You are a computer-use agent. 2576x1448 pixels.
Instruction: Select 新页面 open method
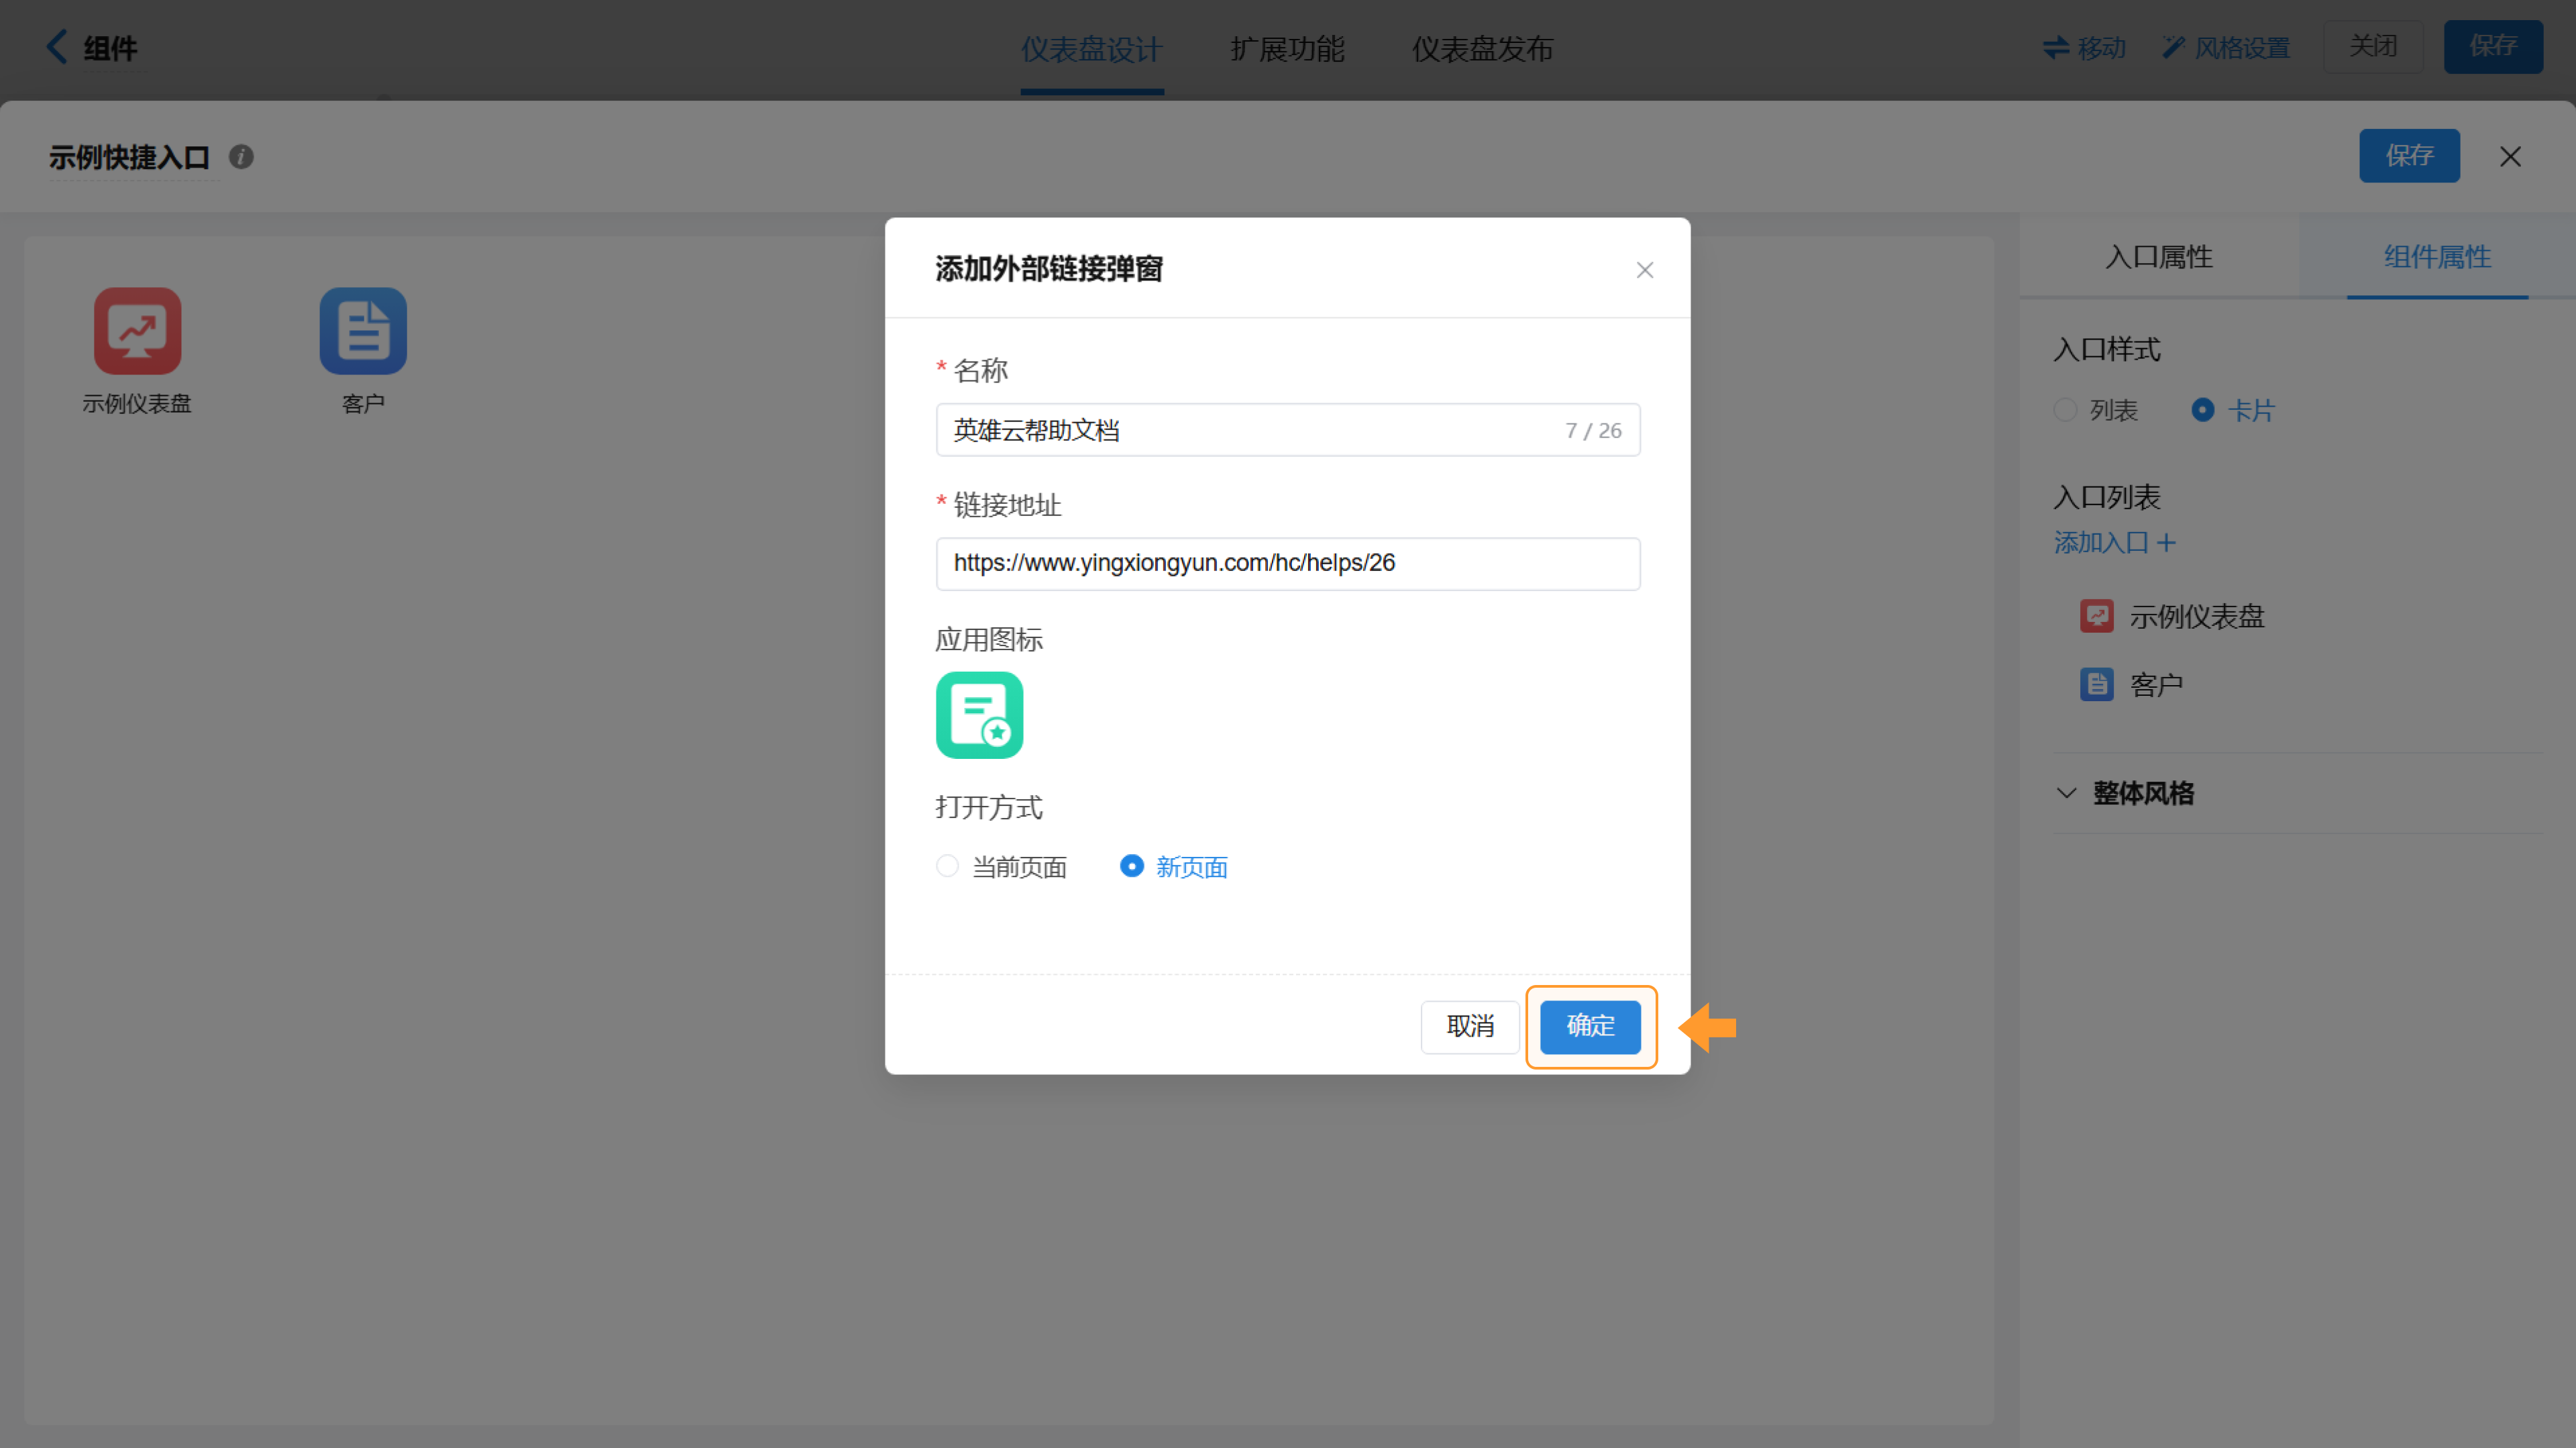(1174, 867)
